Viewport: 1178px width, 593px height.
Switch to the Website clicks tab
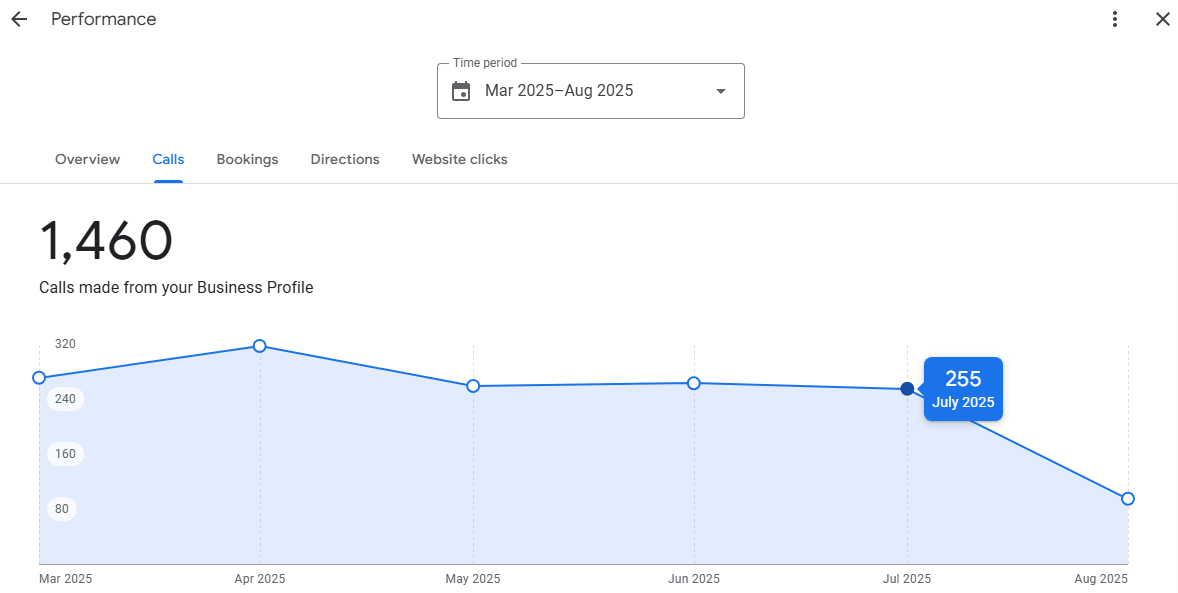(459, 159)
